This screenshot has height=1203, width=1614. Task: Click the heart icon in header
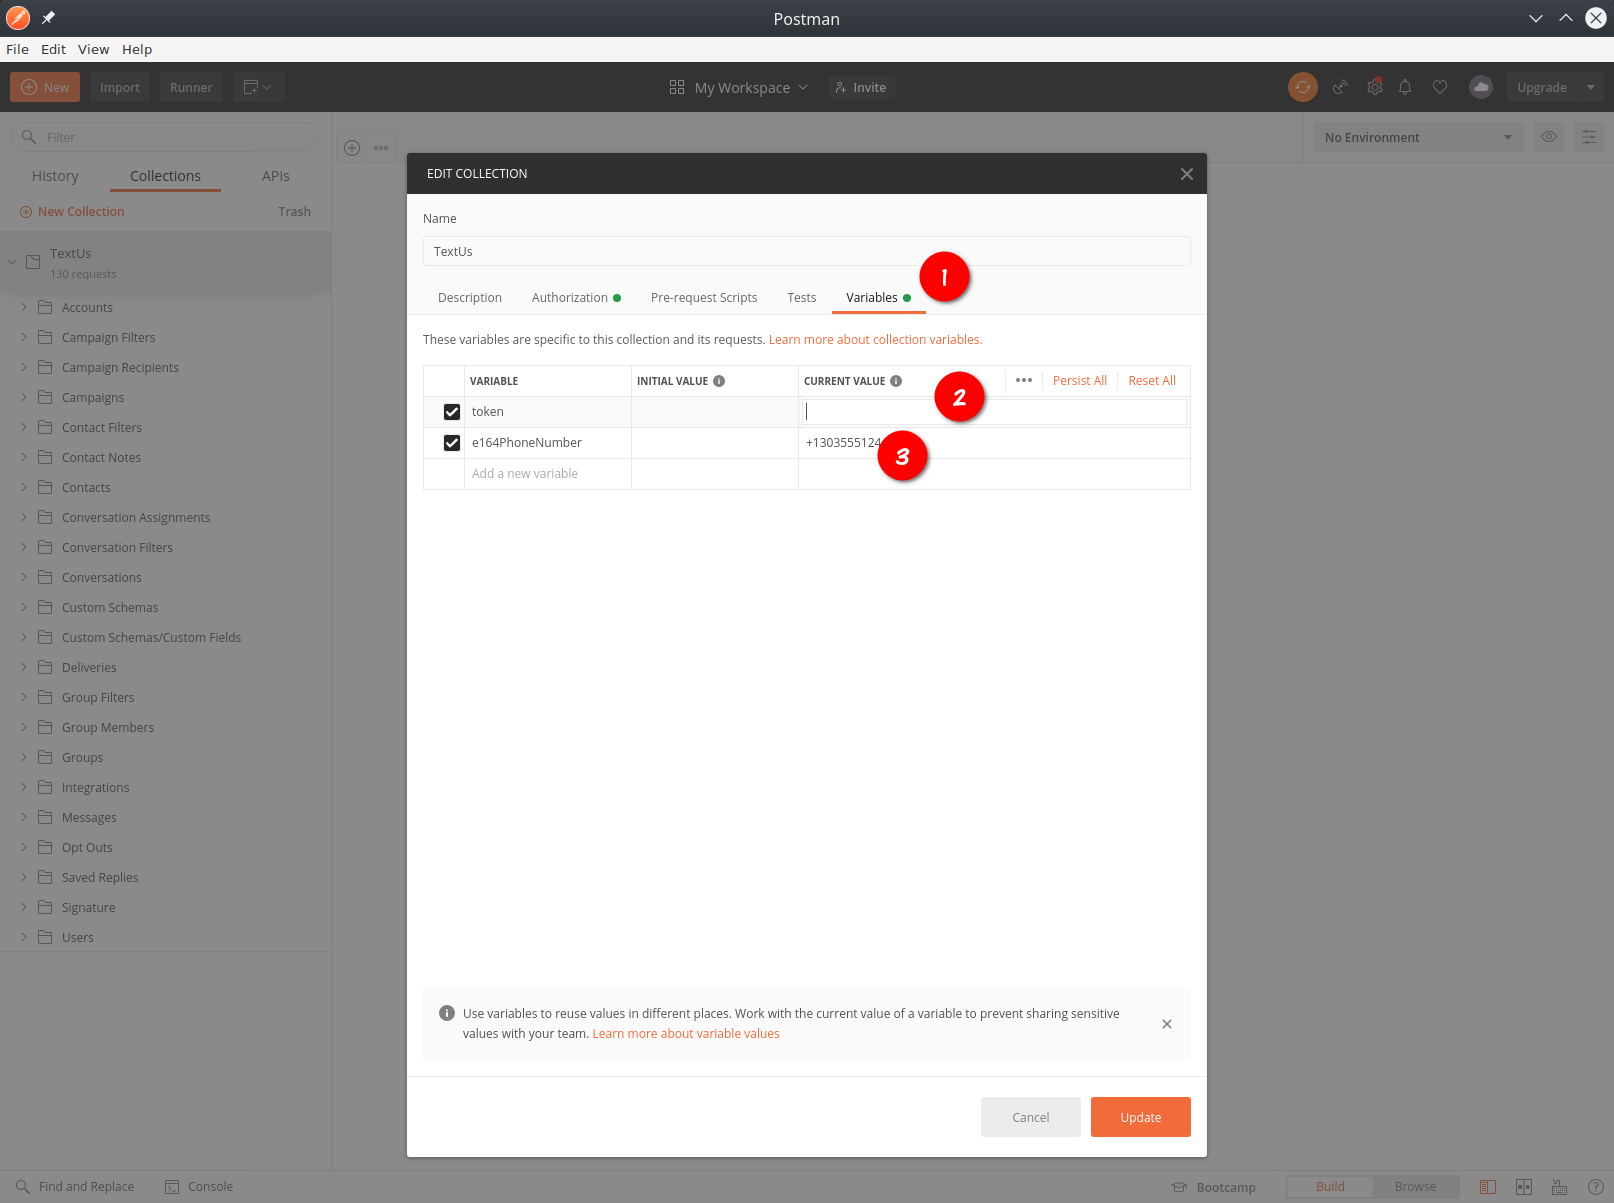pos(1440,87)
